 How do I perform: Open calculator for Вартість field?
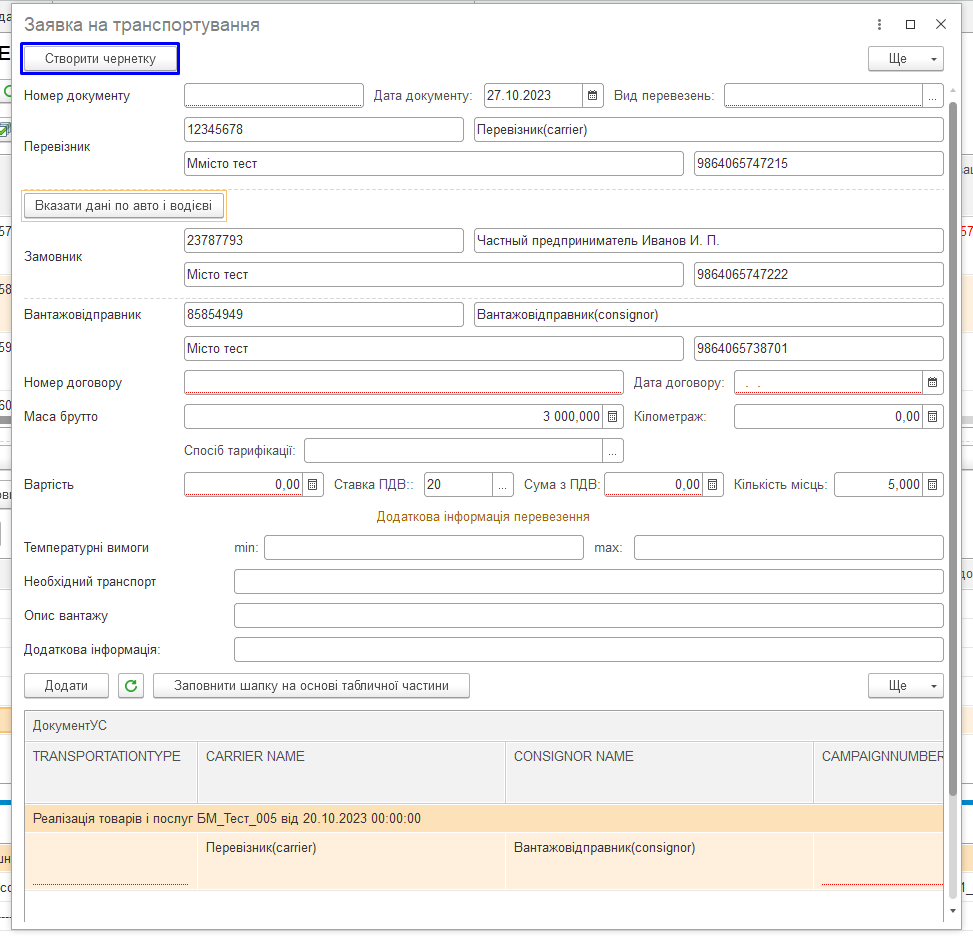tap(313, 485)
